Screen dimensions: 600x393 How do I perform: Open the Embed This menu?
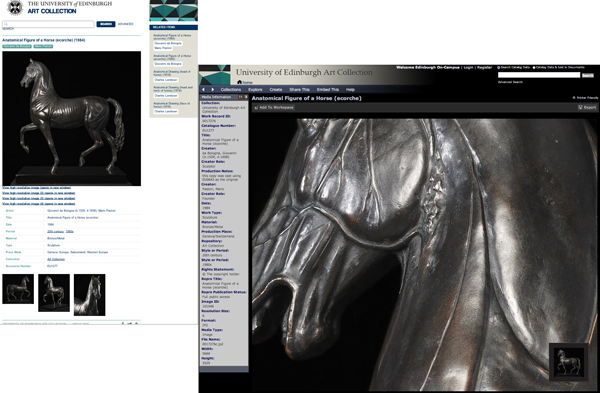[328, 90]
